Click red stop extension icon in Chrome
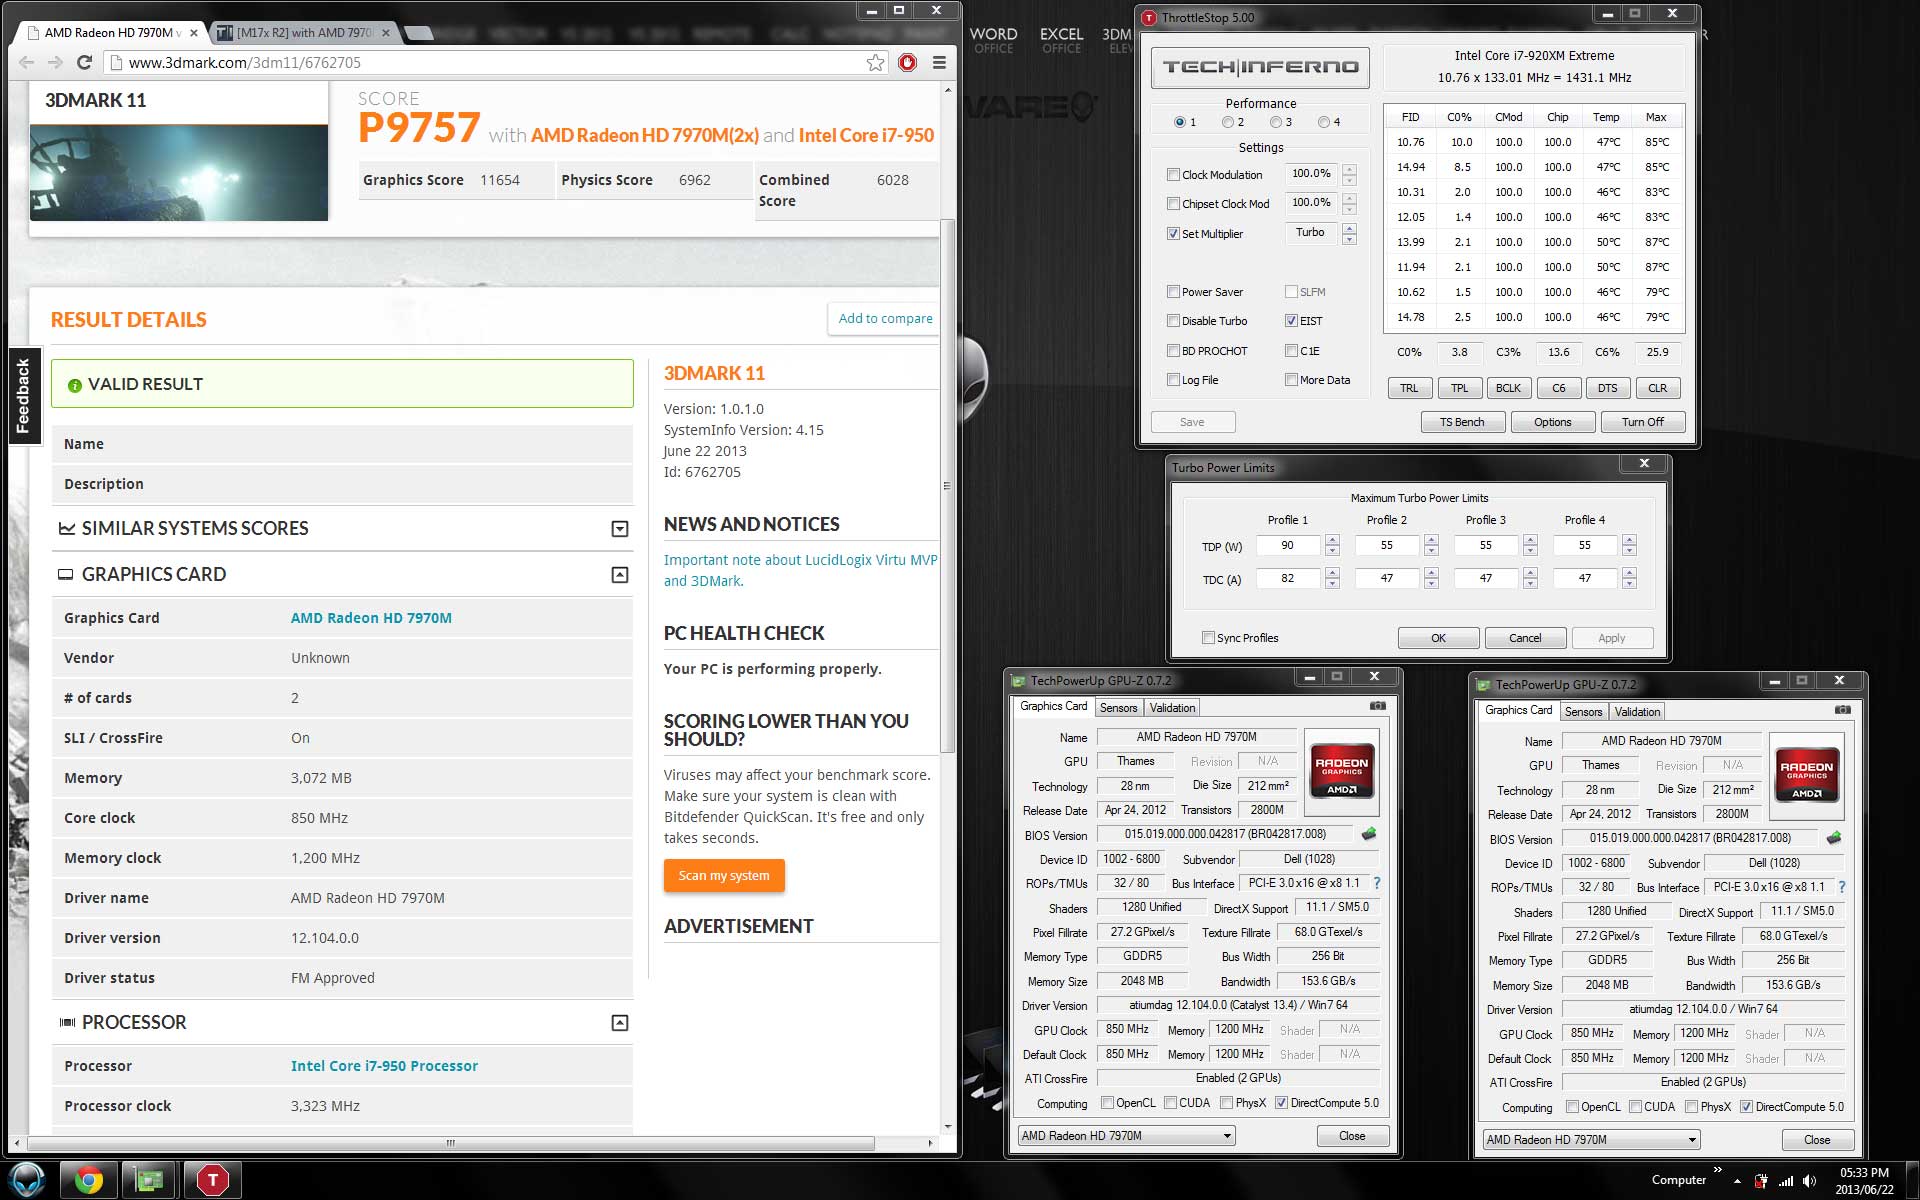1920x1200 pixels. click(907, 62)
